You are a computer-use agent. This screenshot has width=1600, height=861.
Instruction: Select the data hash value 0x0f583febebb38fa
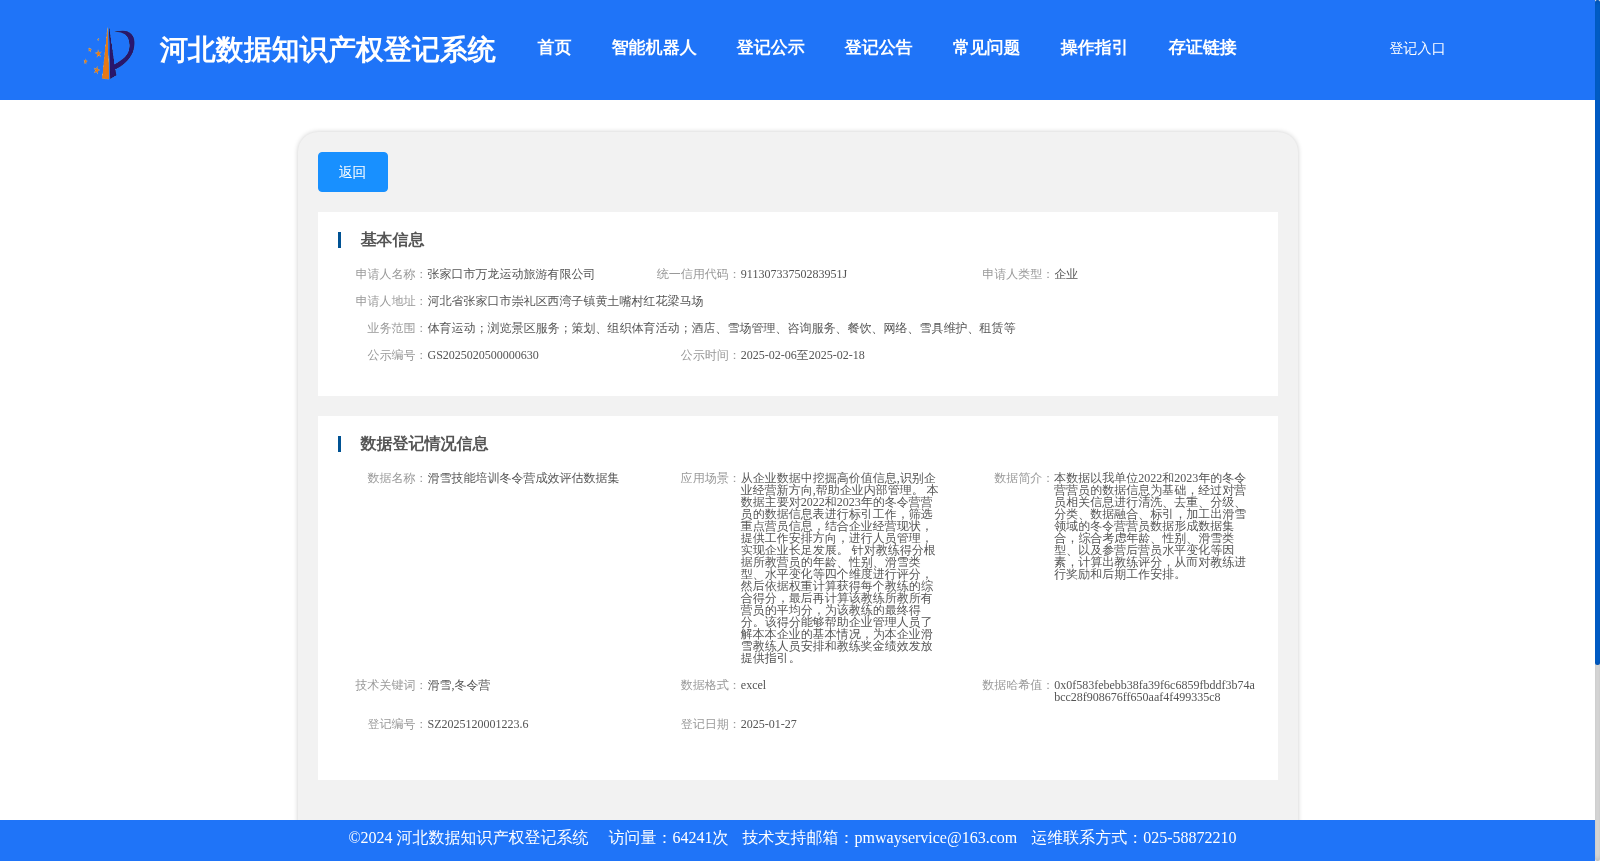click(x=1154, y=691)
